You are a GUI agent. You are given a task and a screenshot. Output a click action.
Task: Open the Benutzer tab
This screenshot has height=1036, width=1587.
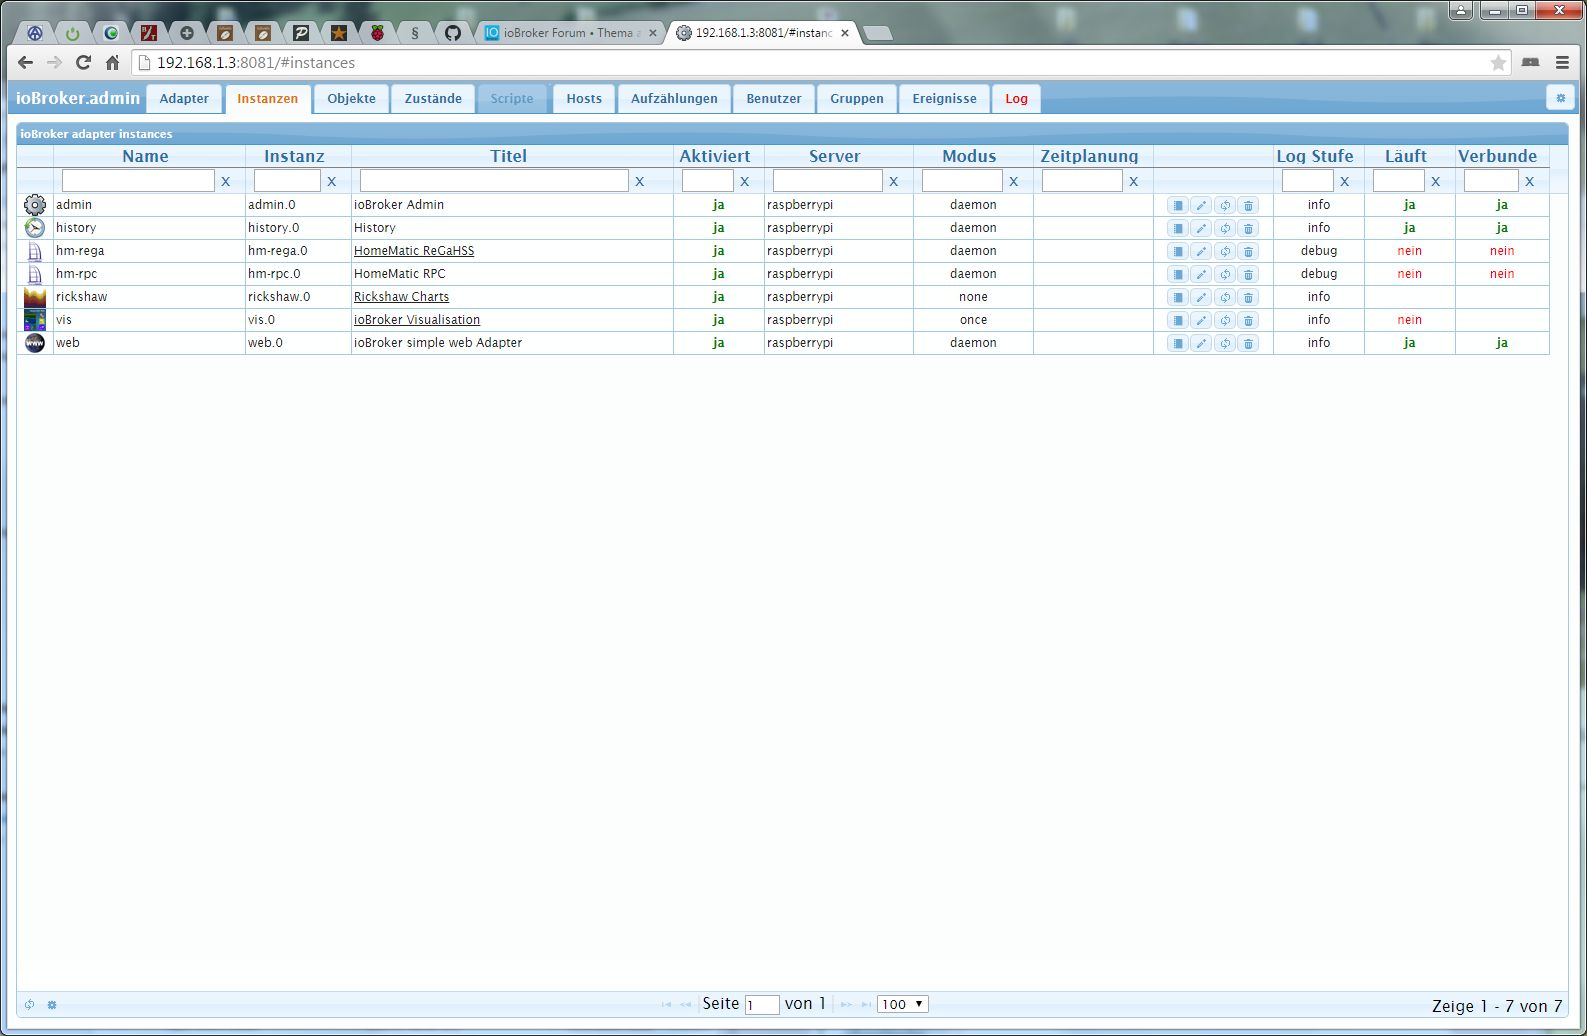[774, 98]
